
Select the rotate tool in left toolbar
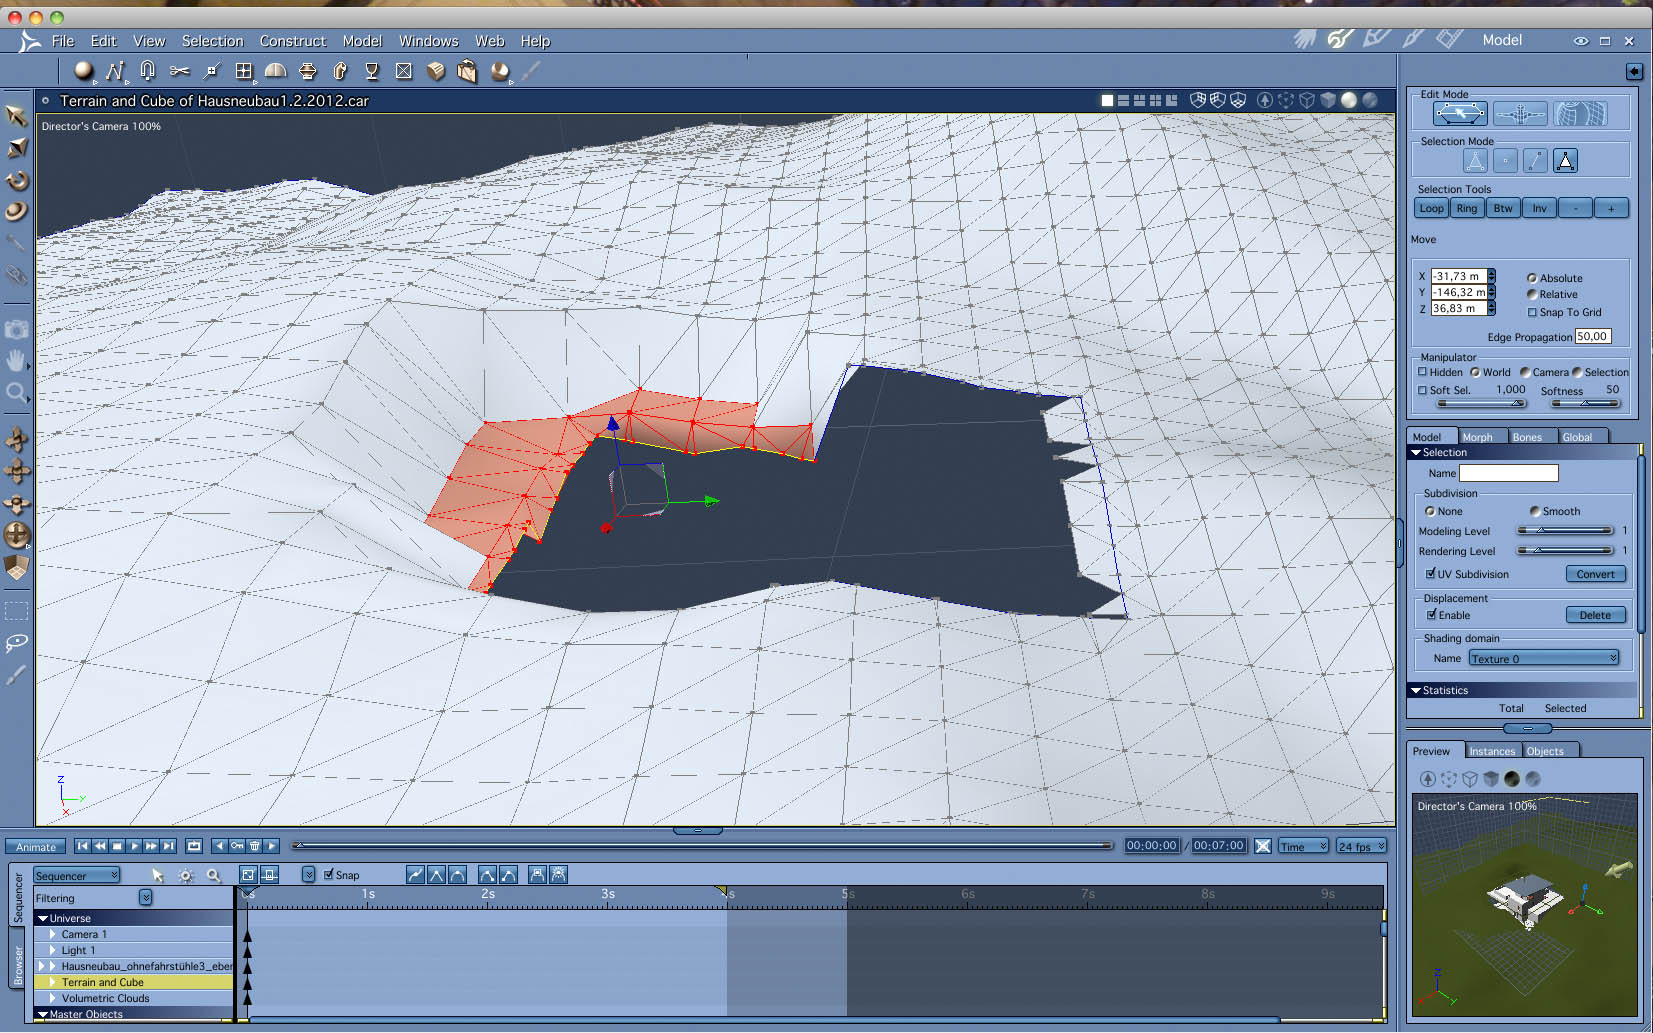click(x=17, y=181)
